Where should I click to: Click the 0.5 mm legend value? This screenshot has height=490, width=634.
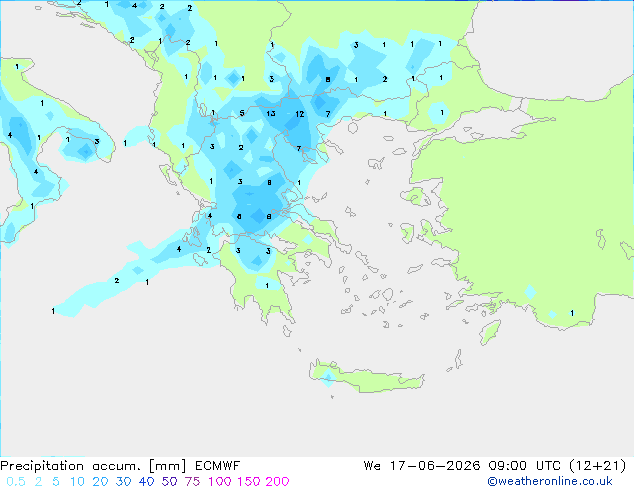click(x=16, y=482)
